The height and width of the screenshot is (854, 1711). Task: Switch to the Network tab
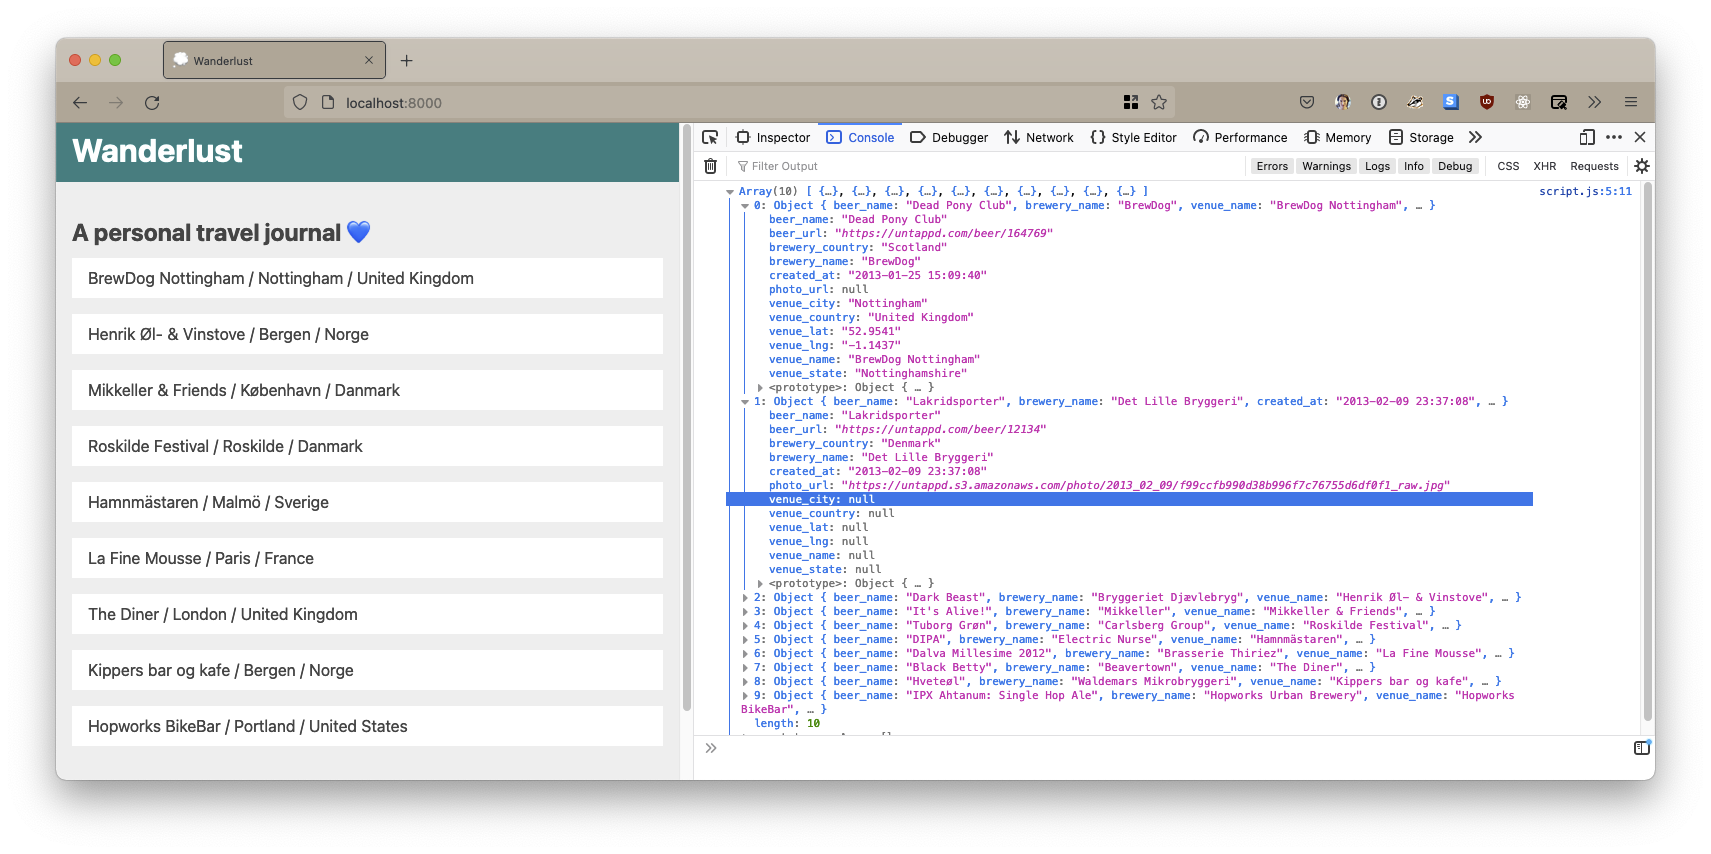coord(1039,138)
